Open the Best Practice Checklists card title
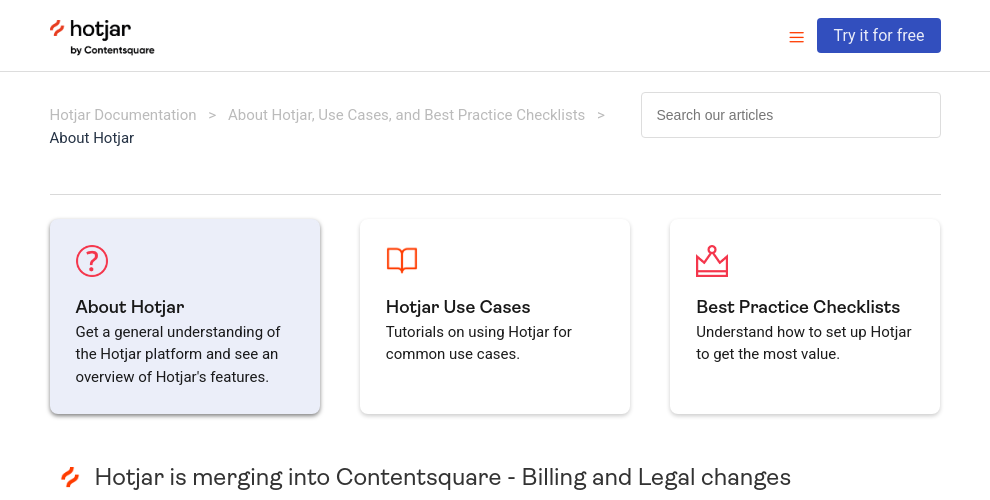The height and width of the screenshot is (500, 990). tap(798, 307)
